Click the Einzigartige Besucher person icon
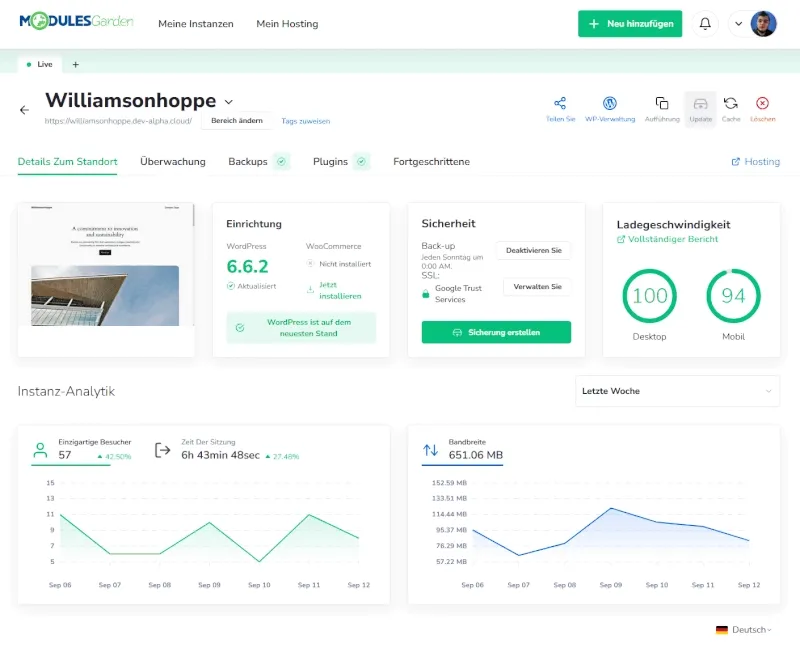The height and width of the screenshot is (652, 800). [x=40, y=450]
